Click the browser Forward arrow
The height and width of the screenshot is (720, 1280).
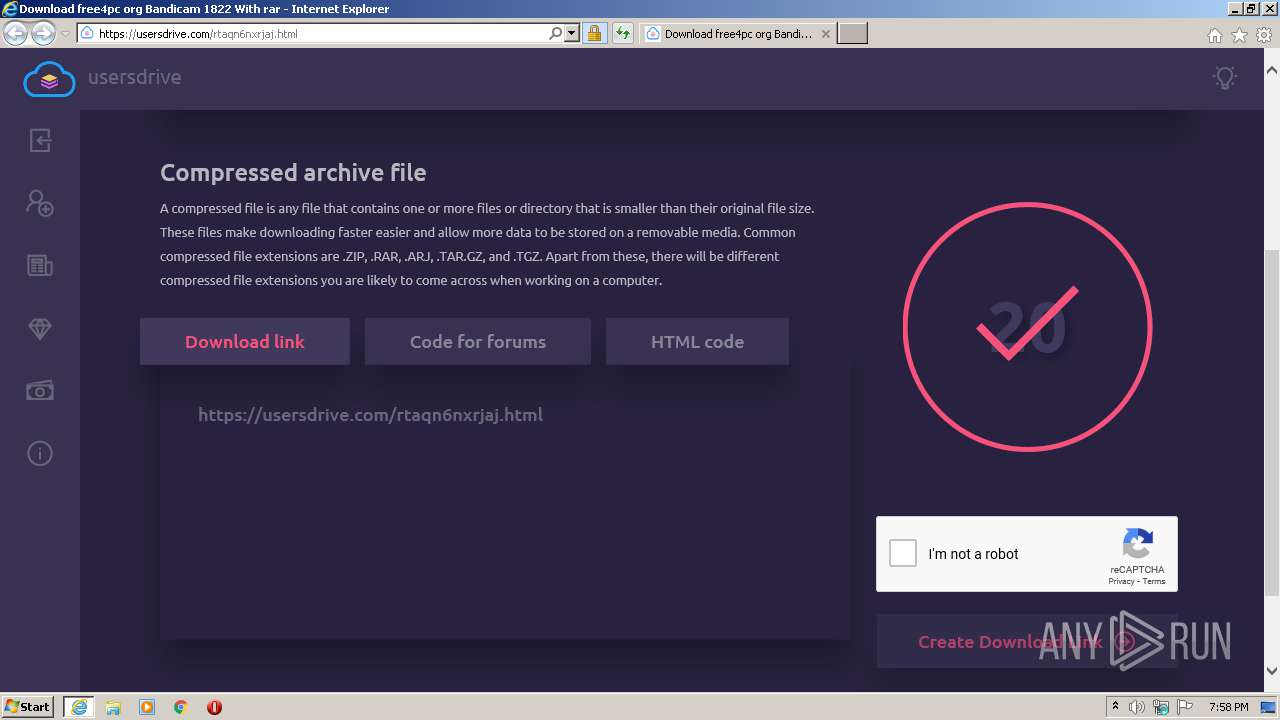(43, 34)
